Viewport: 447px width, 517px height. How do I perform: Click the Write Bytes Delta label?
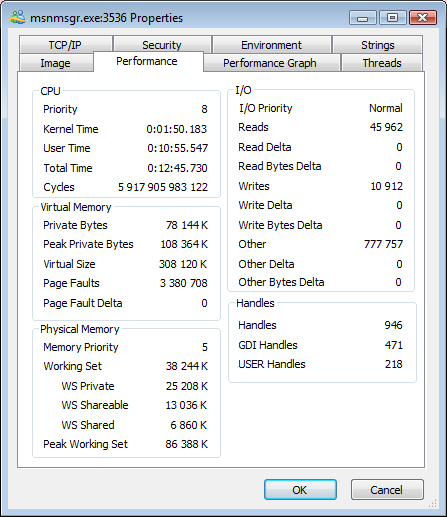280,225
